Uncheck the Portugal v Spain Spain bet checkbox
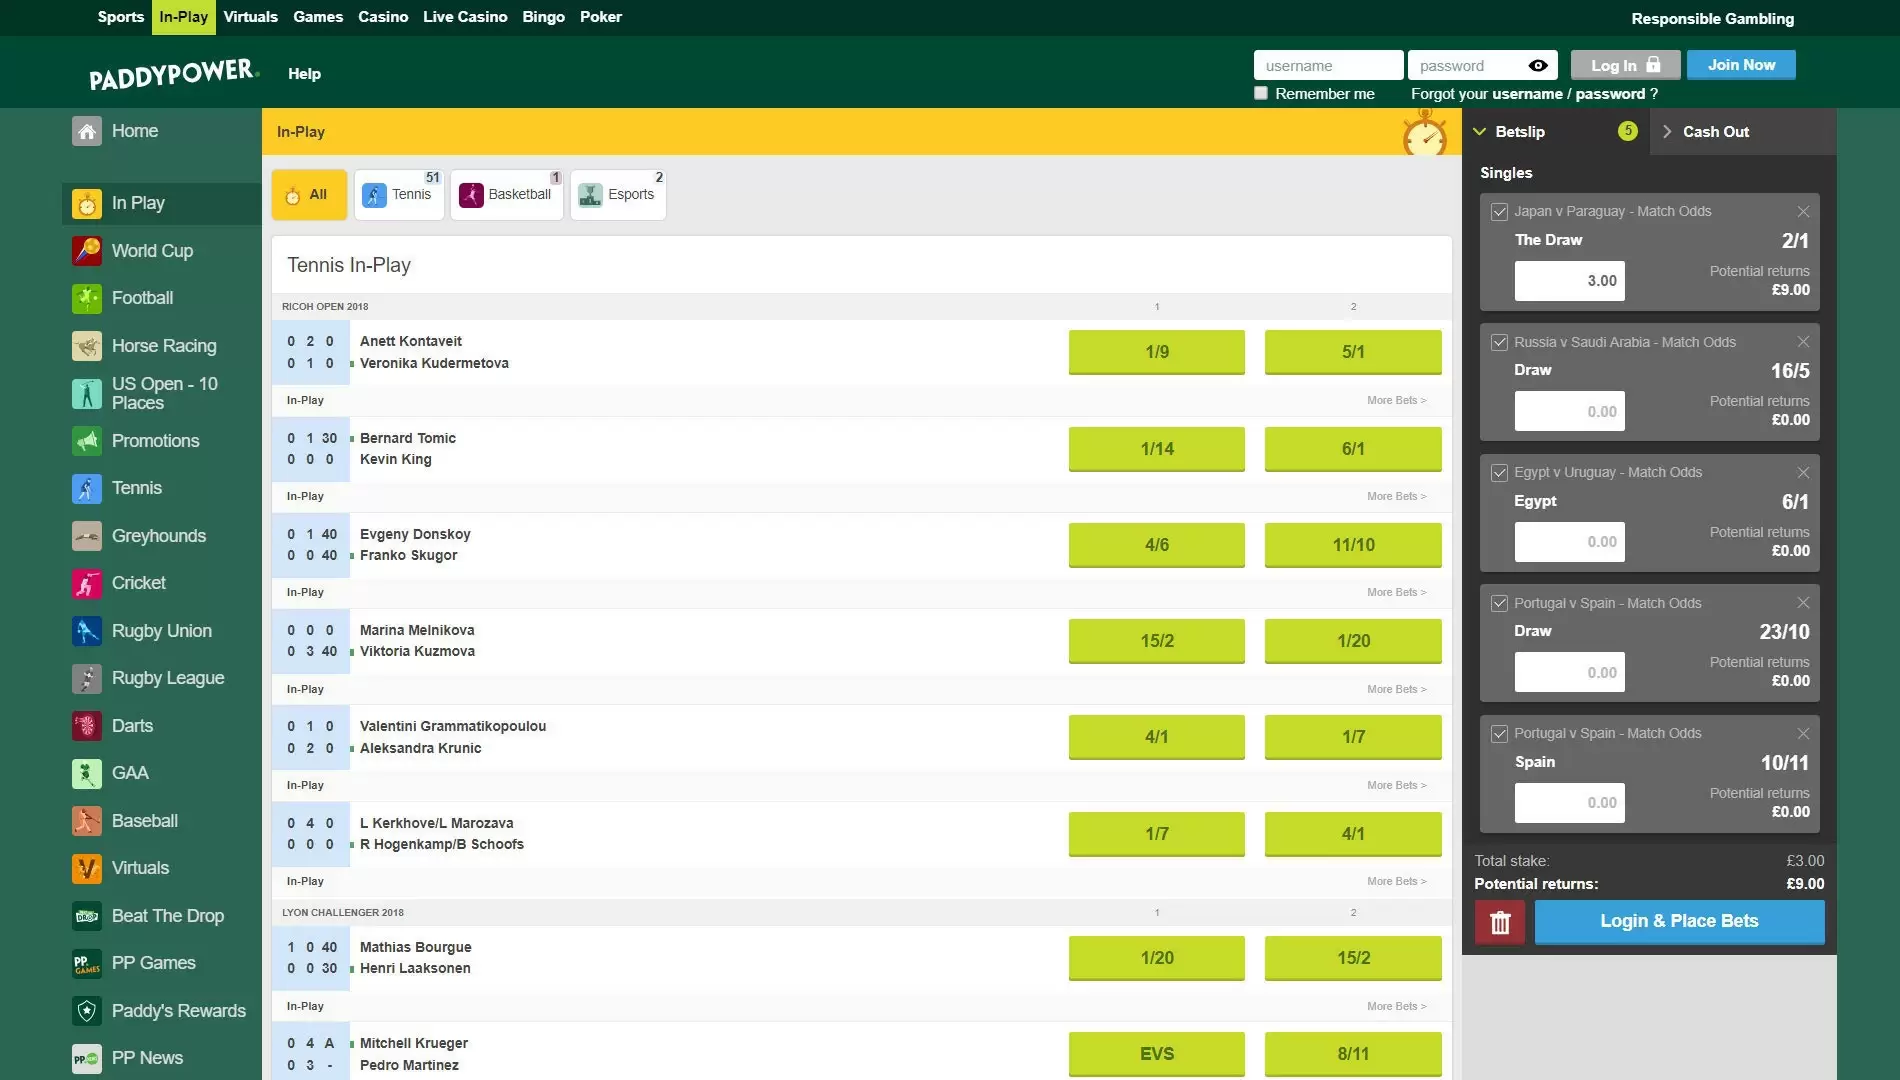 point(1499,734)
